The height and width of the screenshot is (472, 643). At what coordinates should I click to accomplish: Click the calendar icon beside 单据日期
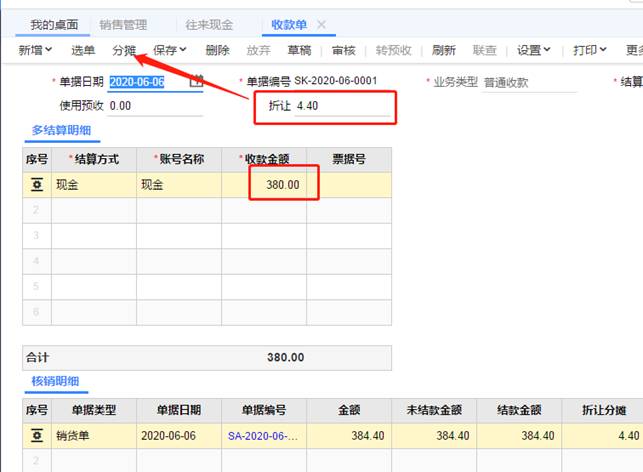pos(197,81)
